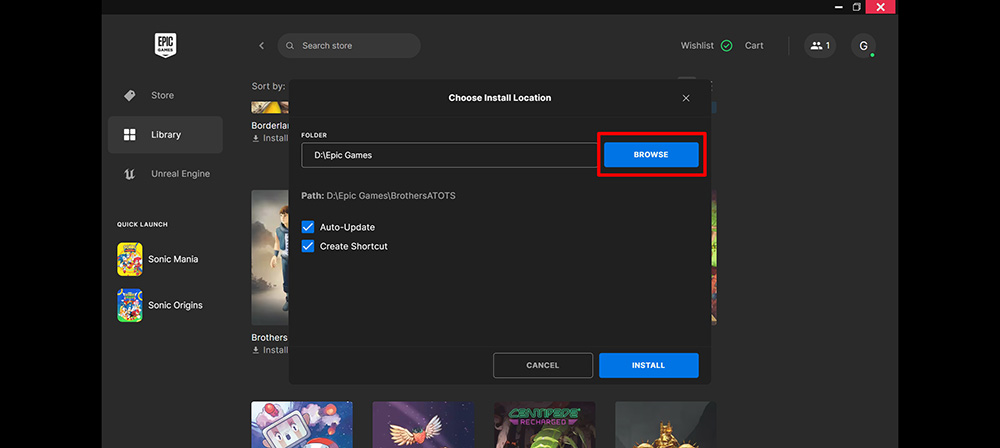Minimize the Epic Games Launcher window
The height and width of the screenshot is (448, 1000).
[x=839, y=7]
